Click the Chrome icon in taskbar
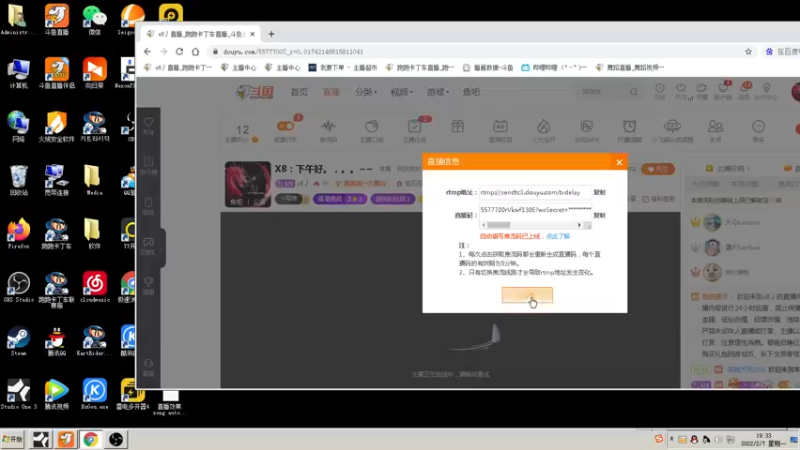The height and width of the screenshot is (450, 800). [x=91, y=439]
